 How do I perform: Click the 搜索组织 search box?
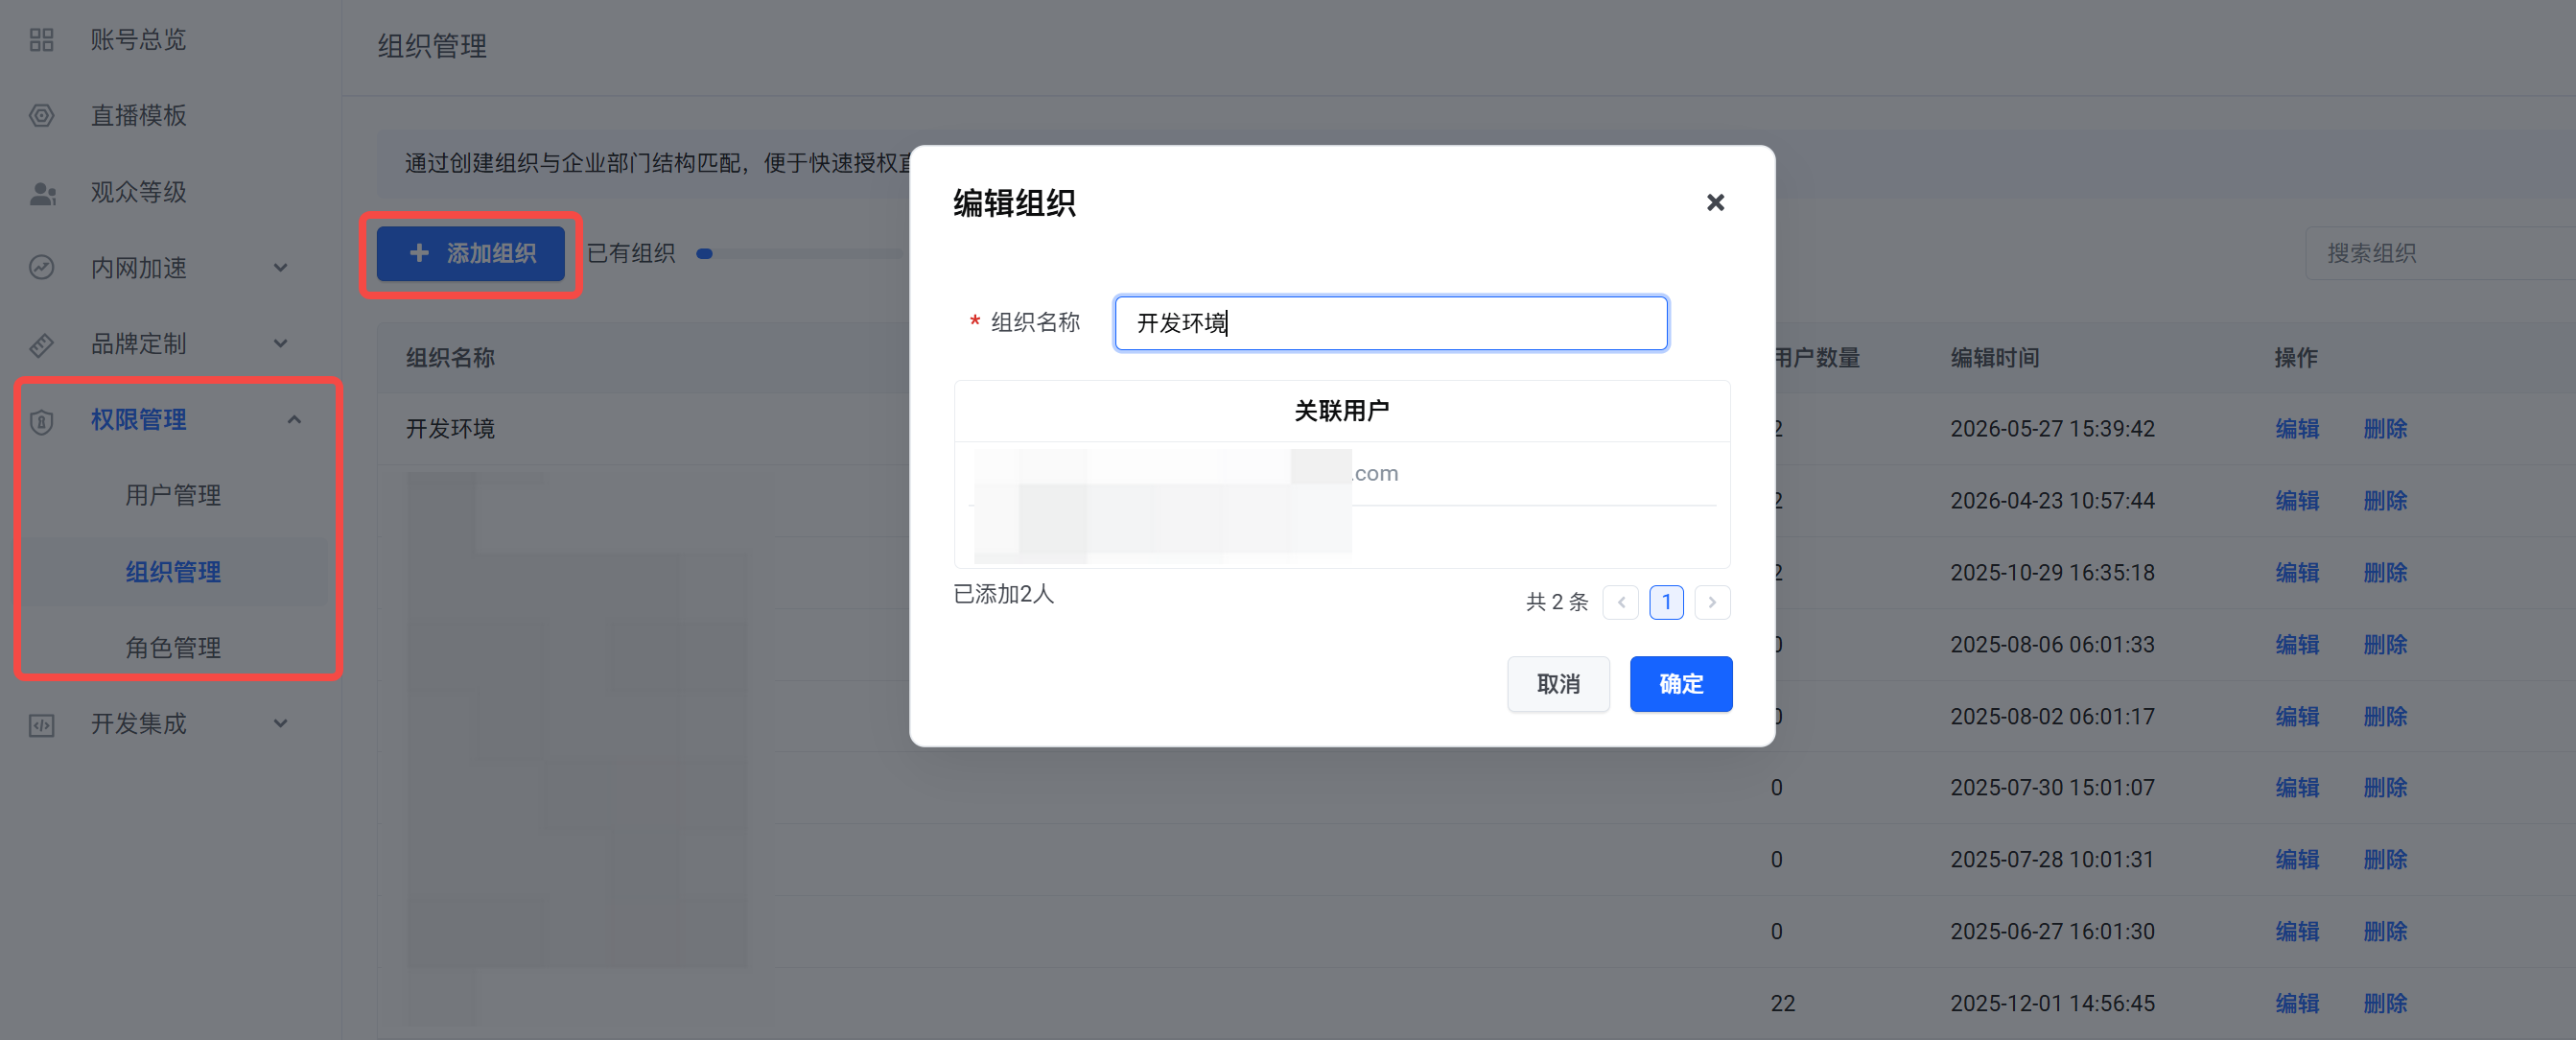pyautogui.click(x=2440, y=254)
